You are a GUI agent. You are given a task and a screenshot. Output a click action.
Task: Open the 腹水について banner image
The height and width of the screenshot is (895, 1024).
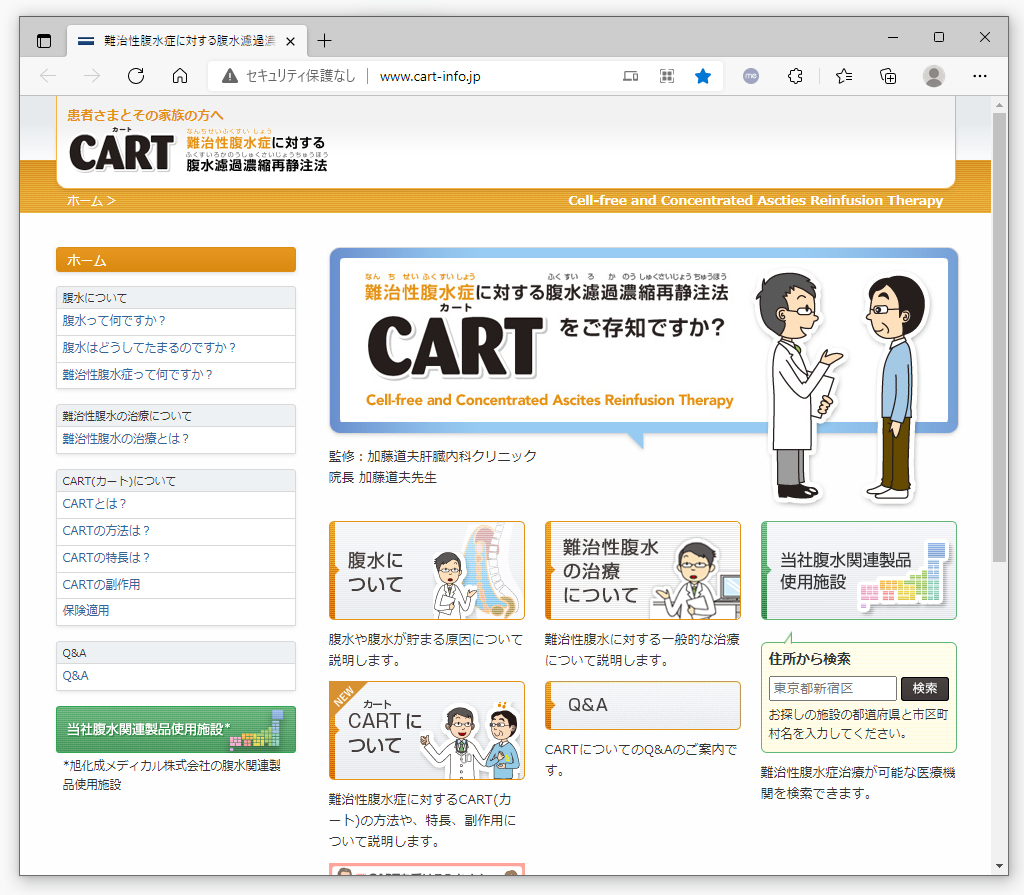(427, 571)
